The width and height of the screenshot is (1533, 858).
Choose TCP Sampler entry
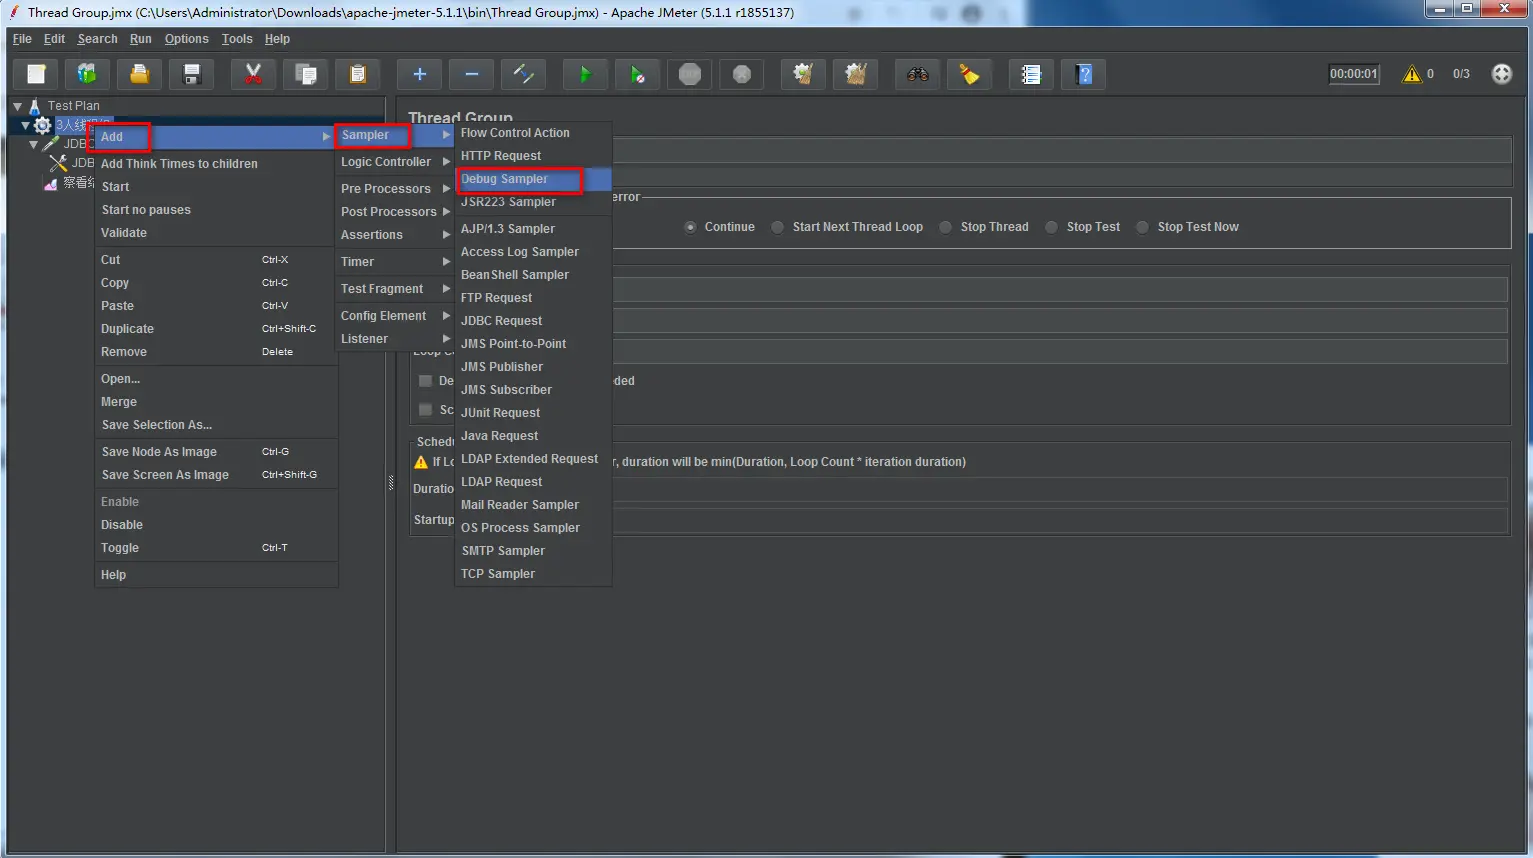[533, 574]
